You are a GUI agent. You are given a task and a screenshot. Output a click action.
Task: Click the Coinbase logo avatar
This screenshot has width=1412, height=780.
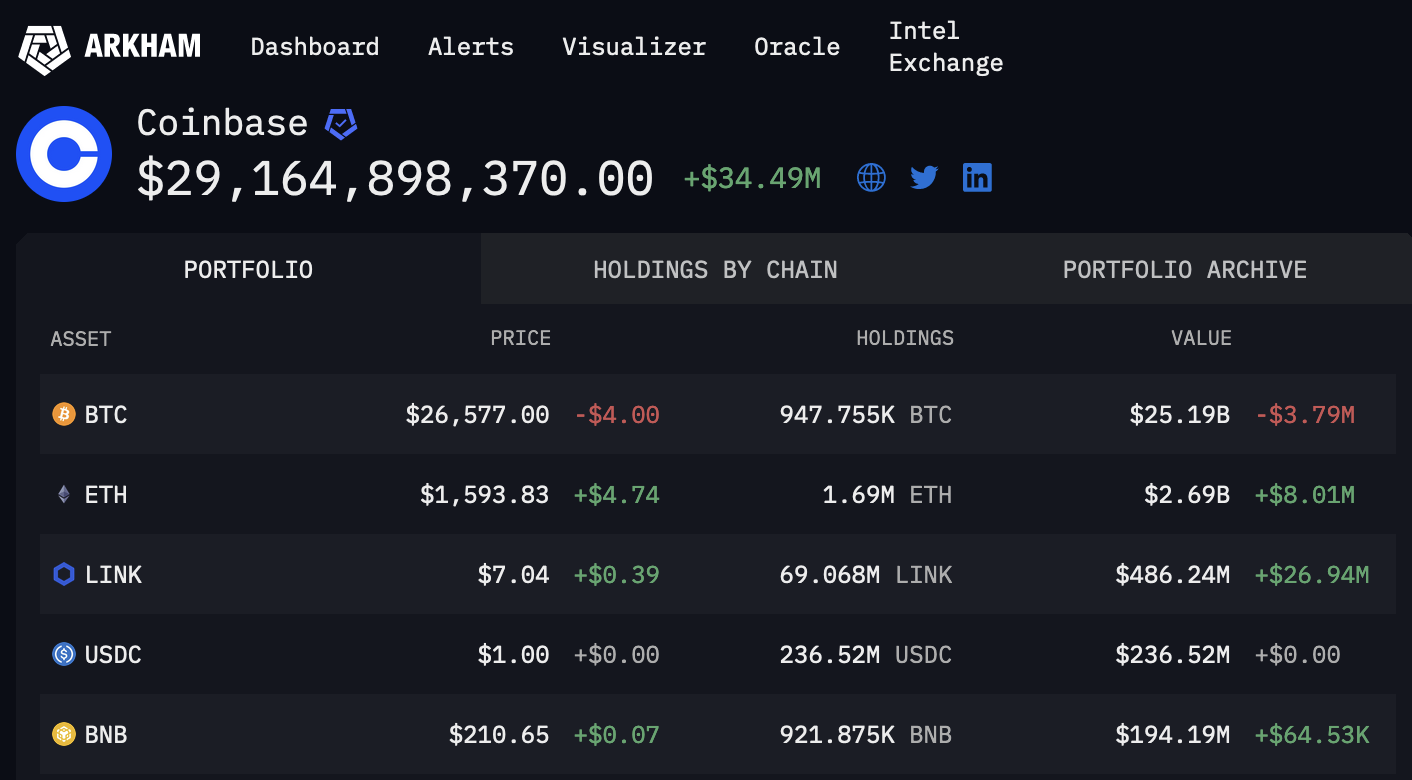(x=64, y=154)
